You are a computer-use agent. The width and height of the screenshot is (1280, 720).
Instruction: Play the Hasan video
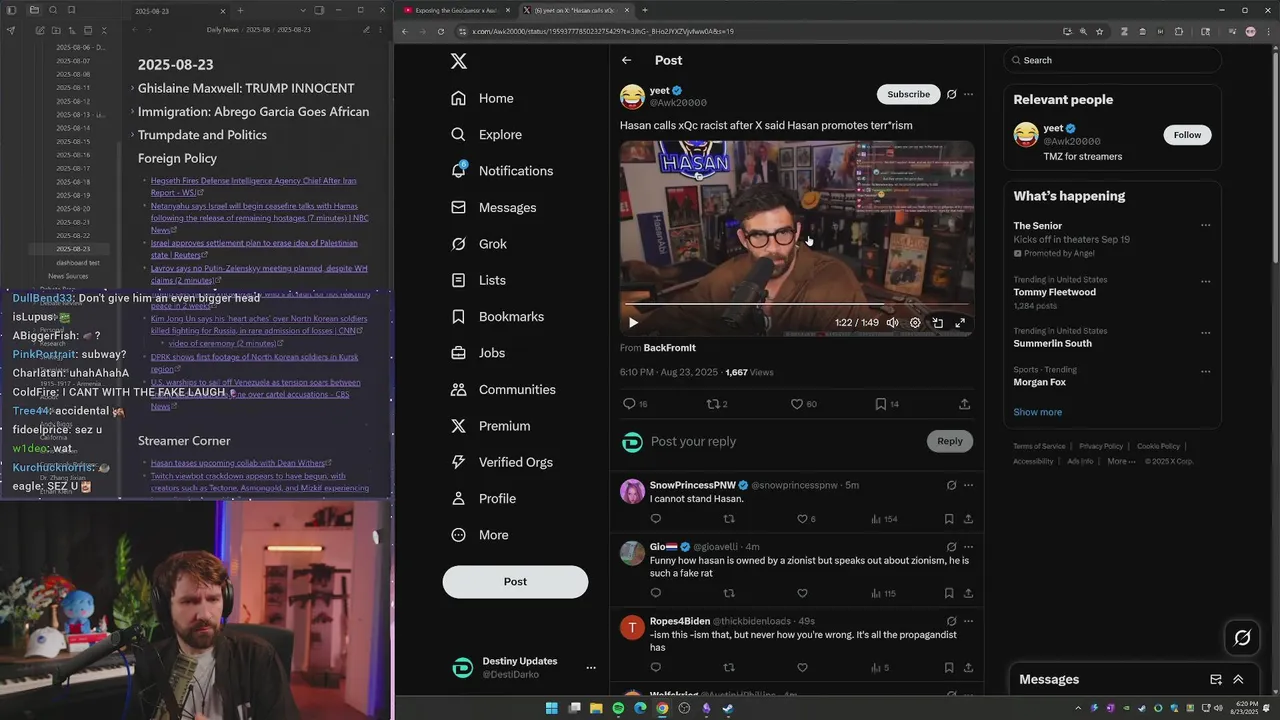[633, 323]
